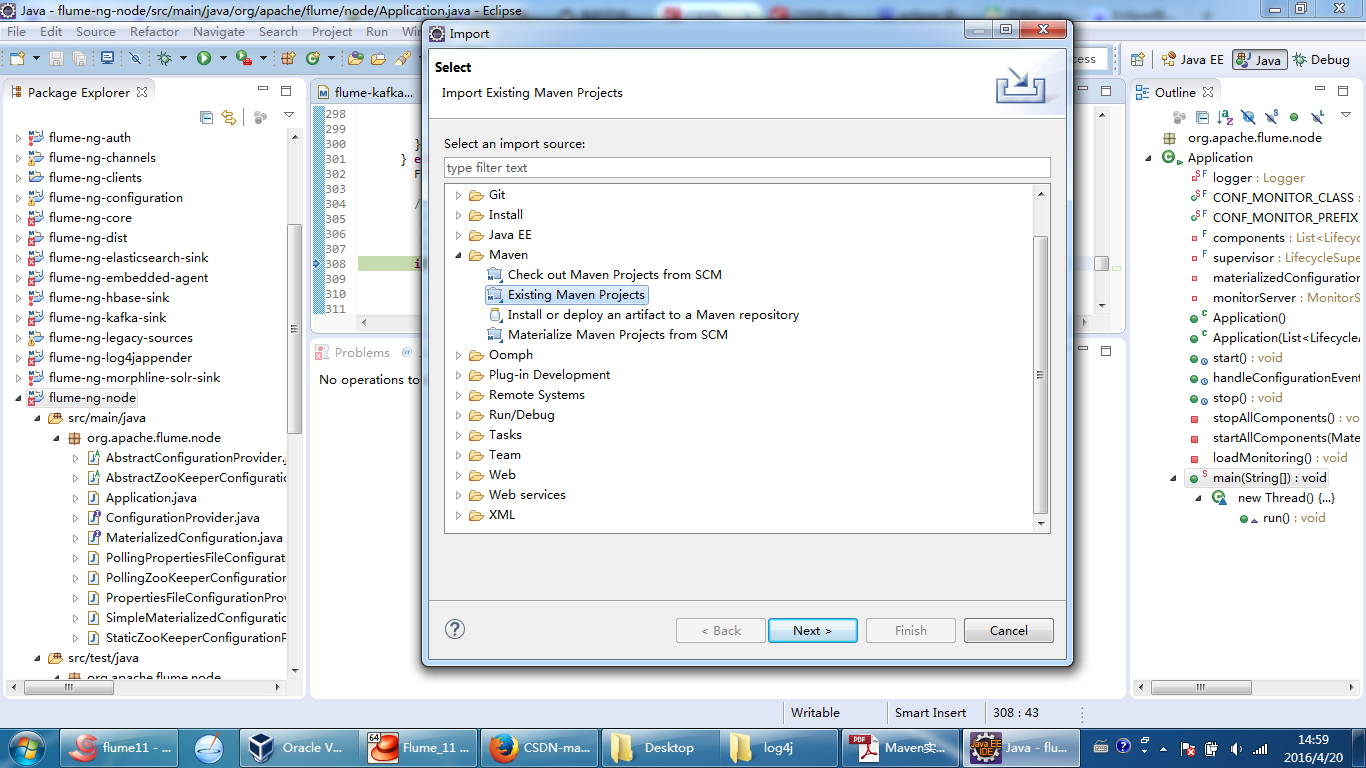1366x768 pixels.
Task: Switch to the Java EE perspective
Action: click(1192, 60)
